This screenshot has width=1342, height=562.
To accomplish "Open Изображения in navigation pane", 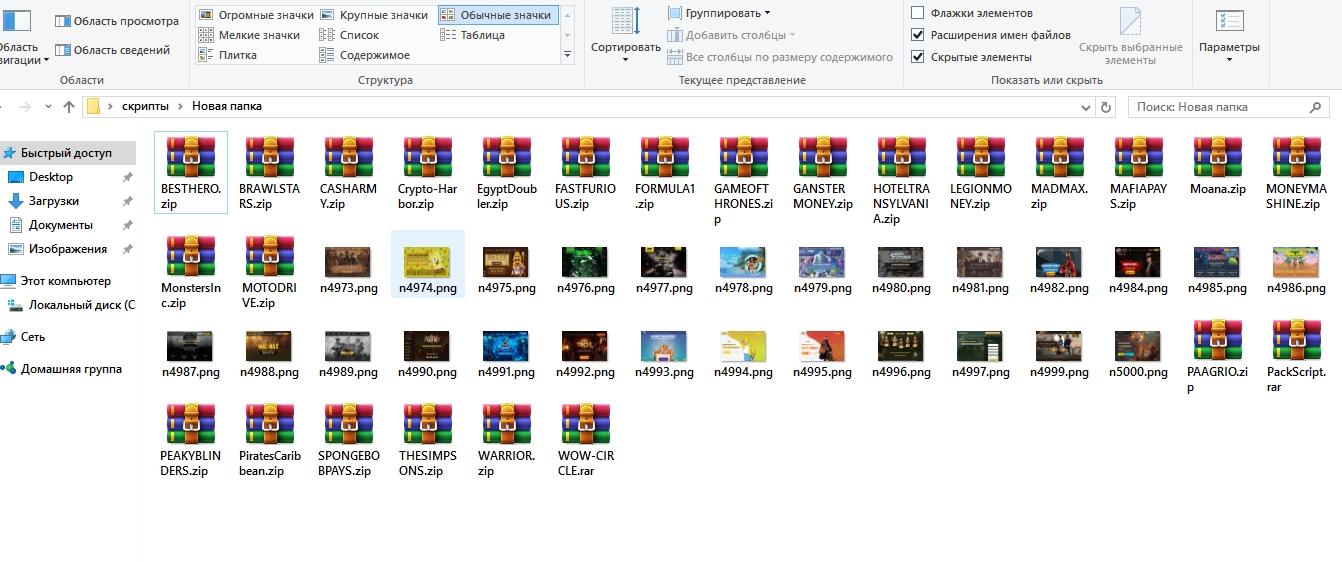I will click(x=69, y=249).
